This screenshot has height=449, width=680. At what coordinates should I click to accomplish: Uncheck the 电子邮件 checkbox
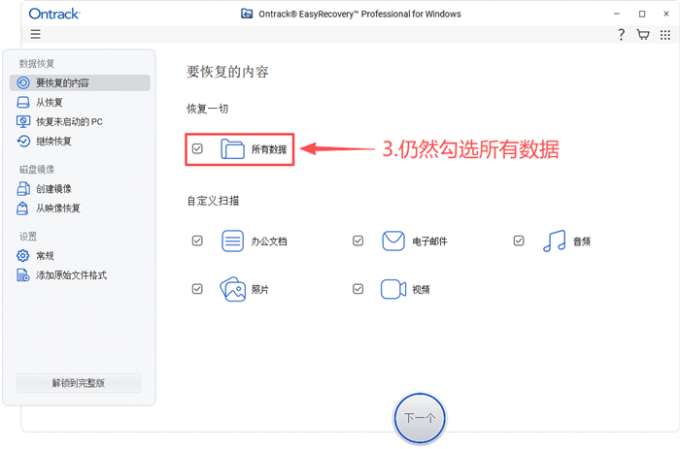358,241
